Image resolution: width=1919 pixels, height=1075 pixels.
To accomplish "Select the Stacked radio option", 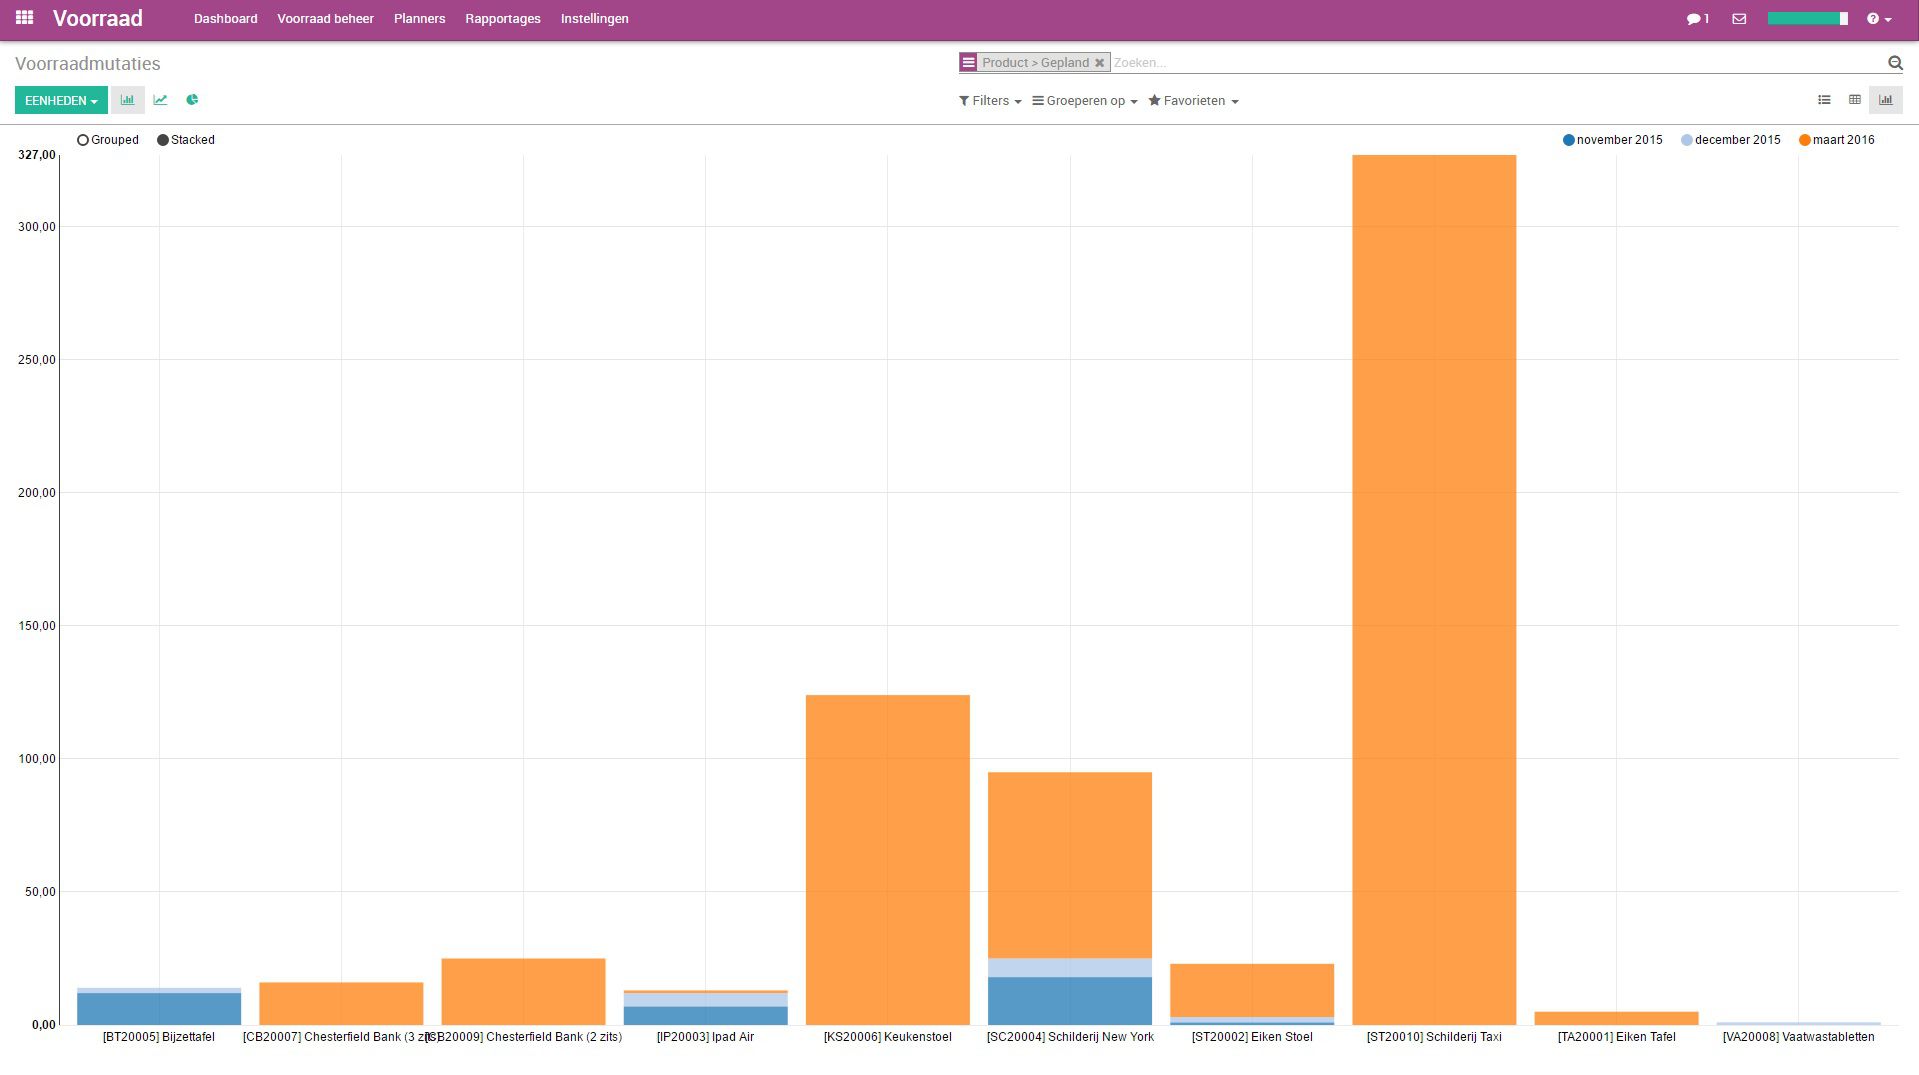I will tap(163, 140).
